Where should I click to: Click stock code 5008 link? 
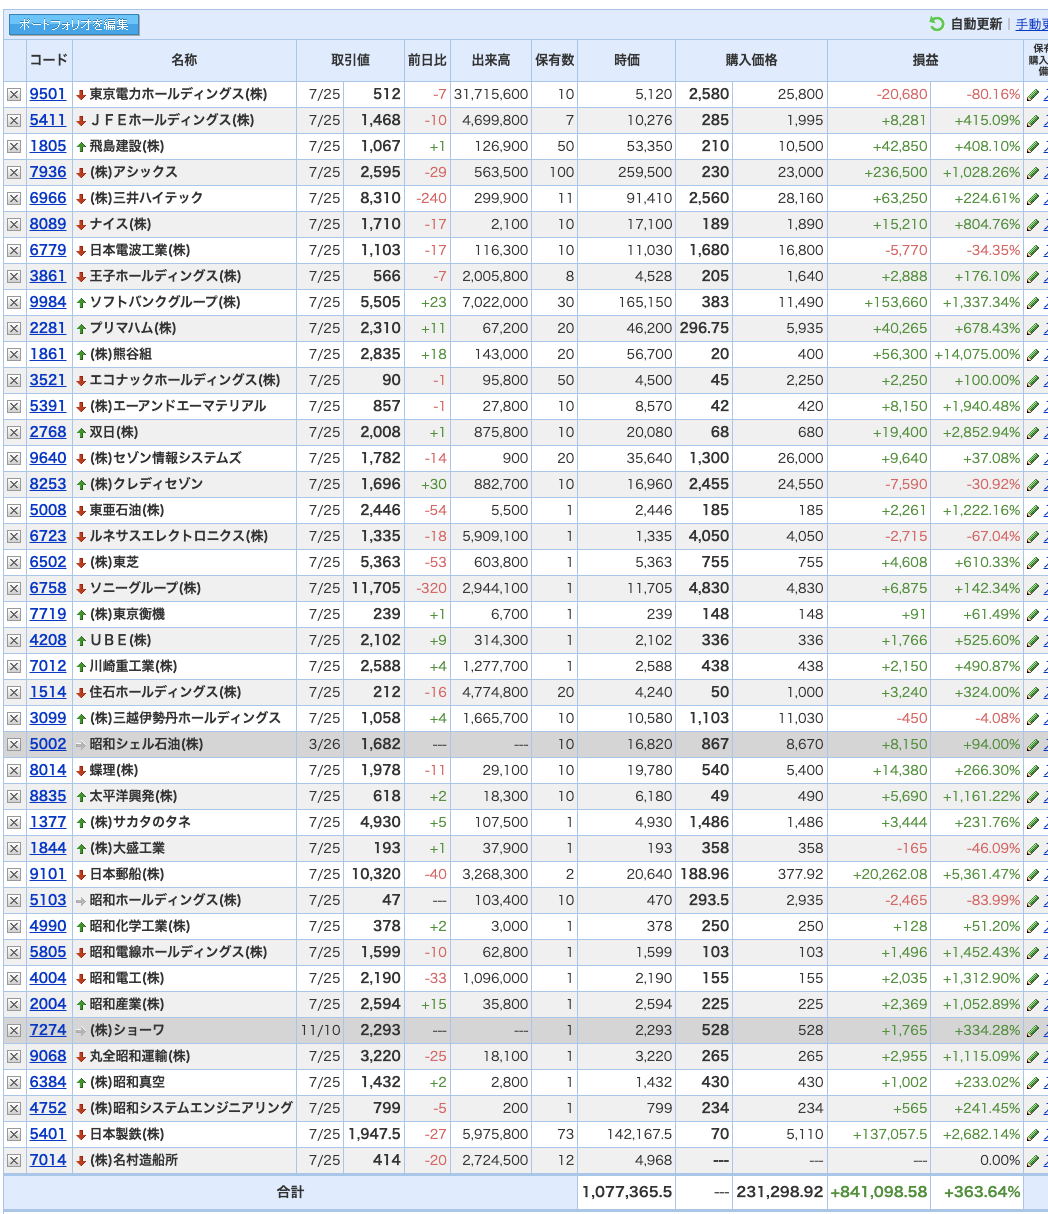click(x=48, y=510)
